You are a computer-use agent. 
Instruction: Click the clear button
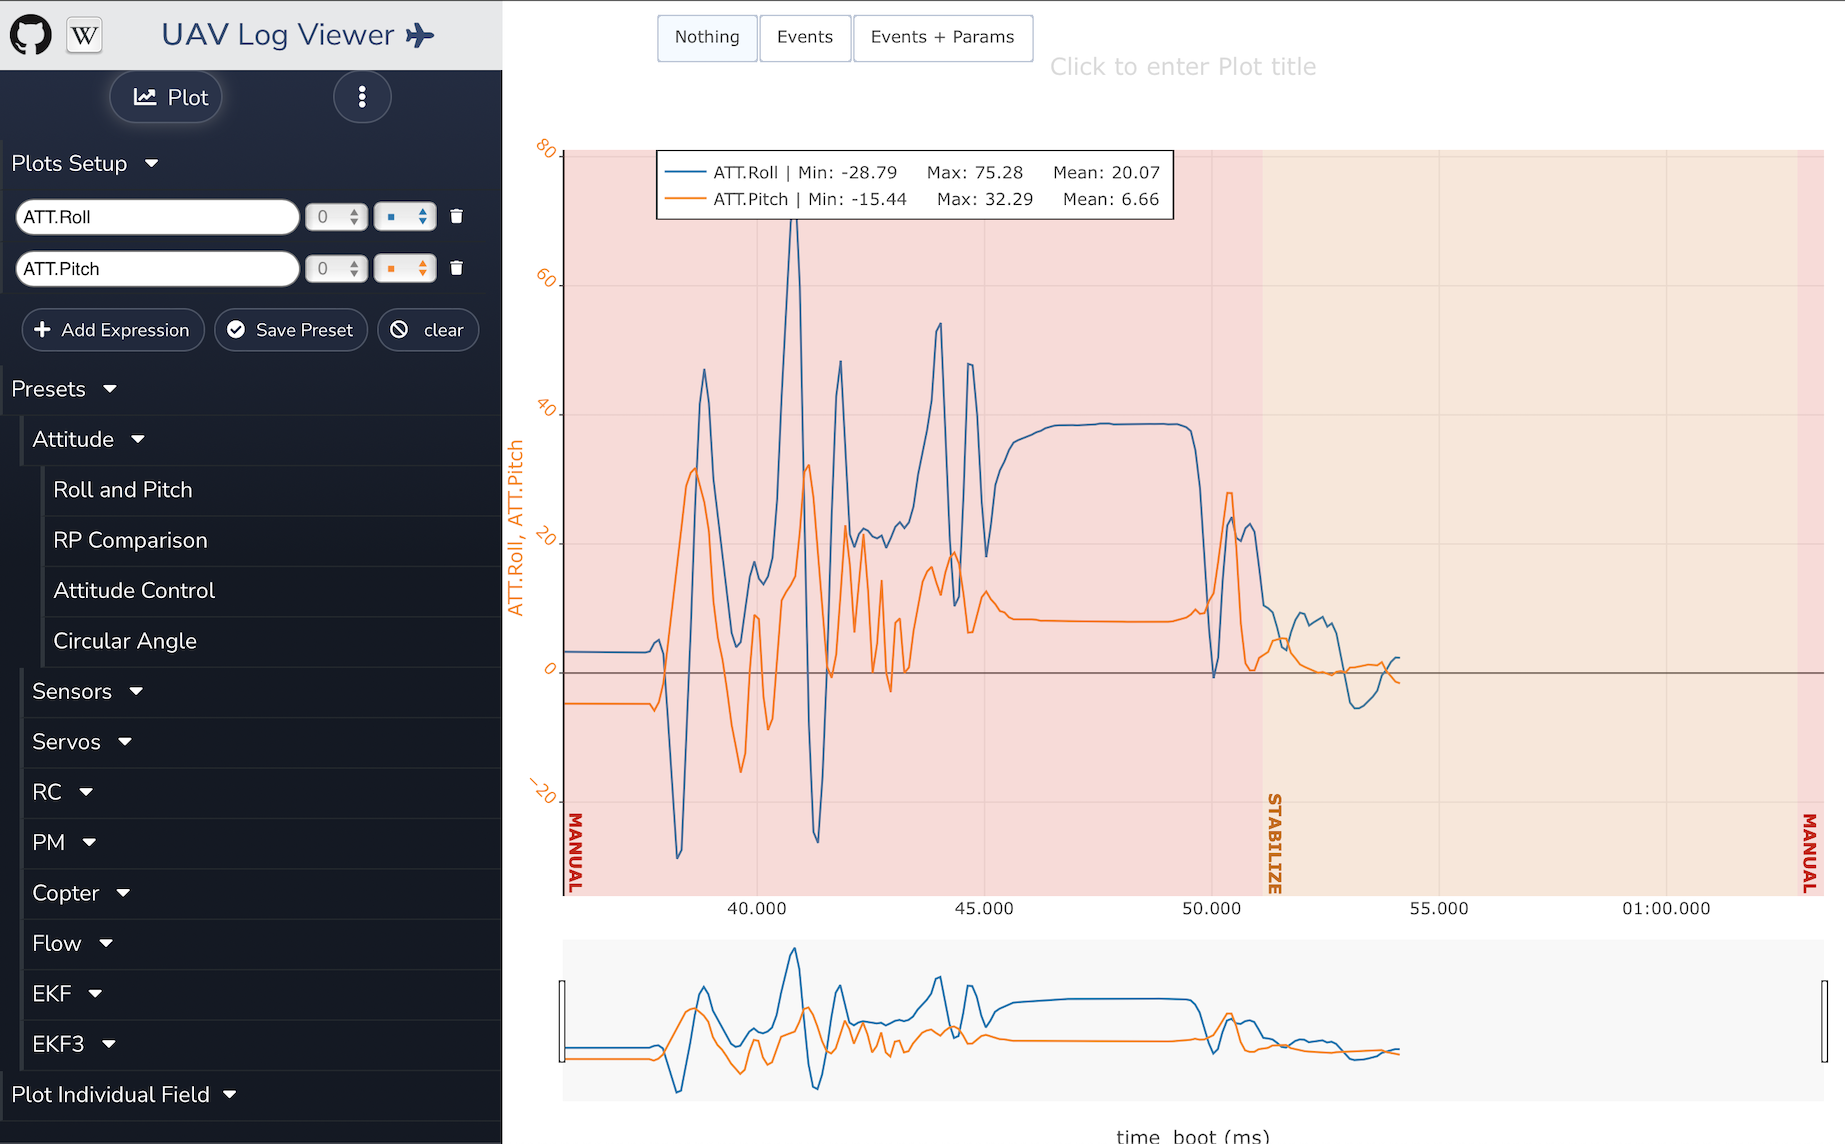tap(428, 330)
